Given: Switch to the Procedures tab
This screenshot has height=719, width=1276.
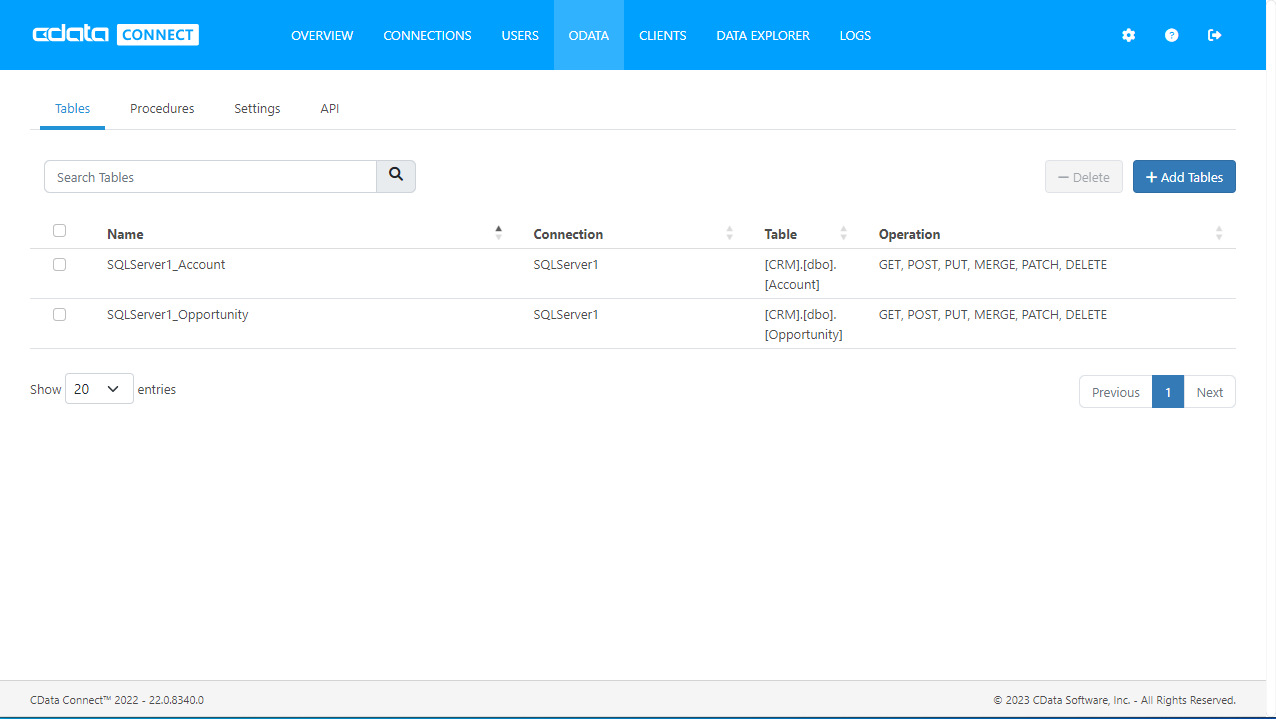Looking at the screenshot, I should 162,108.
